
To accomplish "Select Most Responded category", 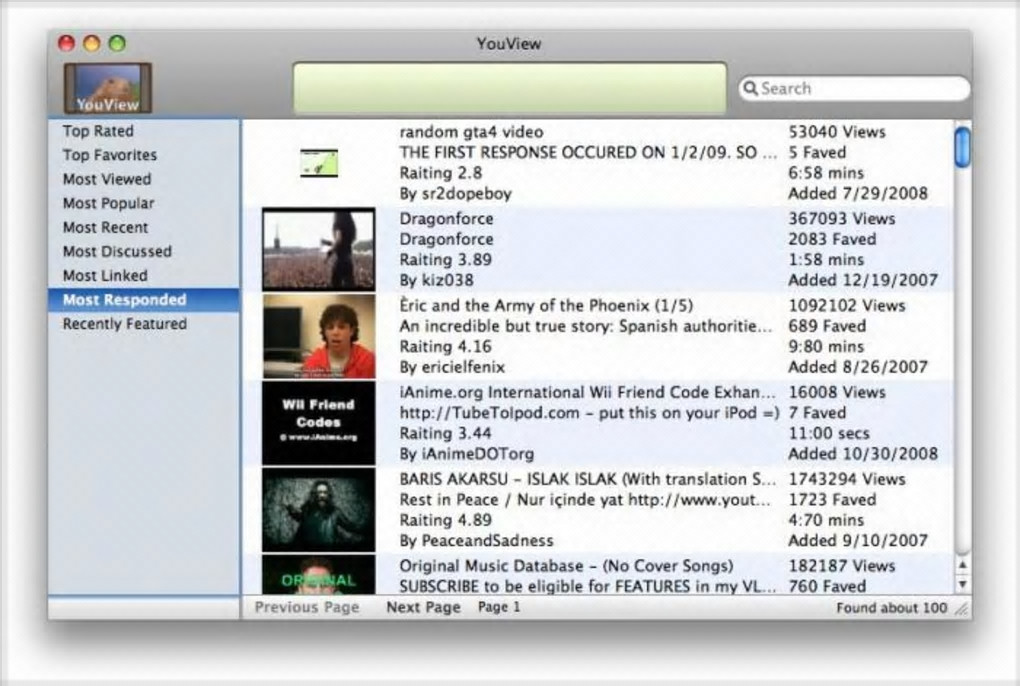I will tap(144, 300).
